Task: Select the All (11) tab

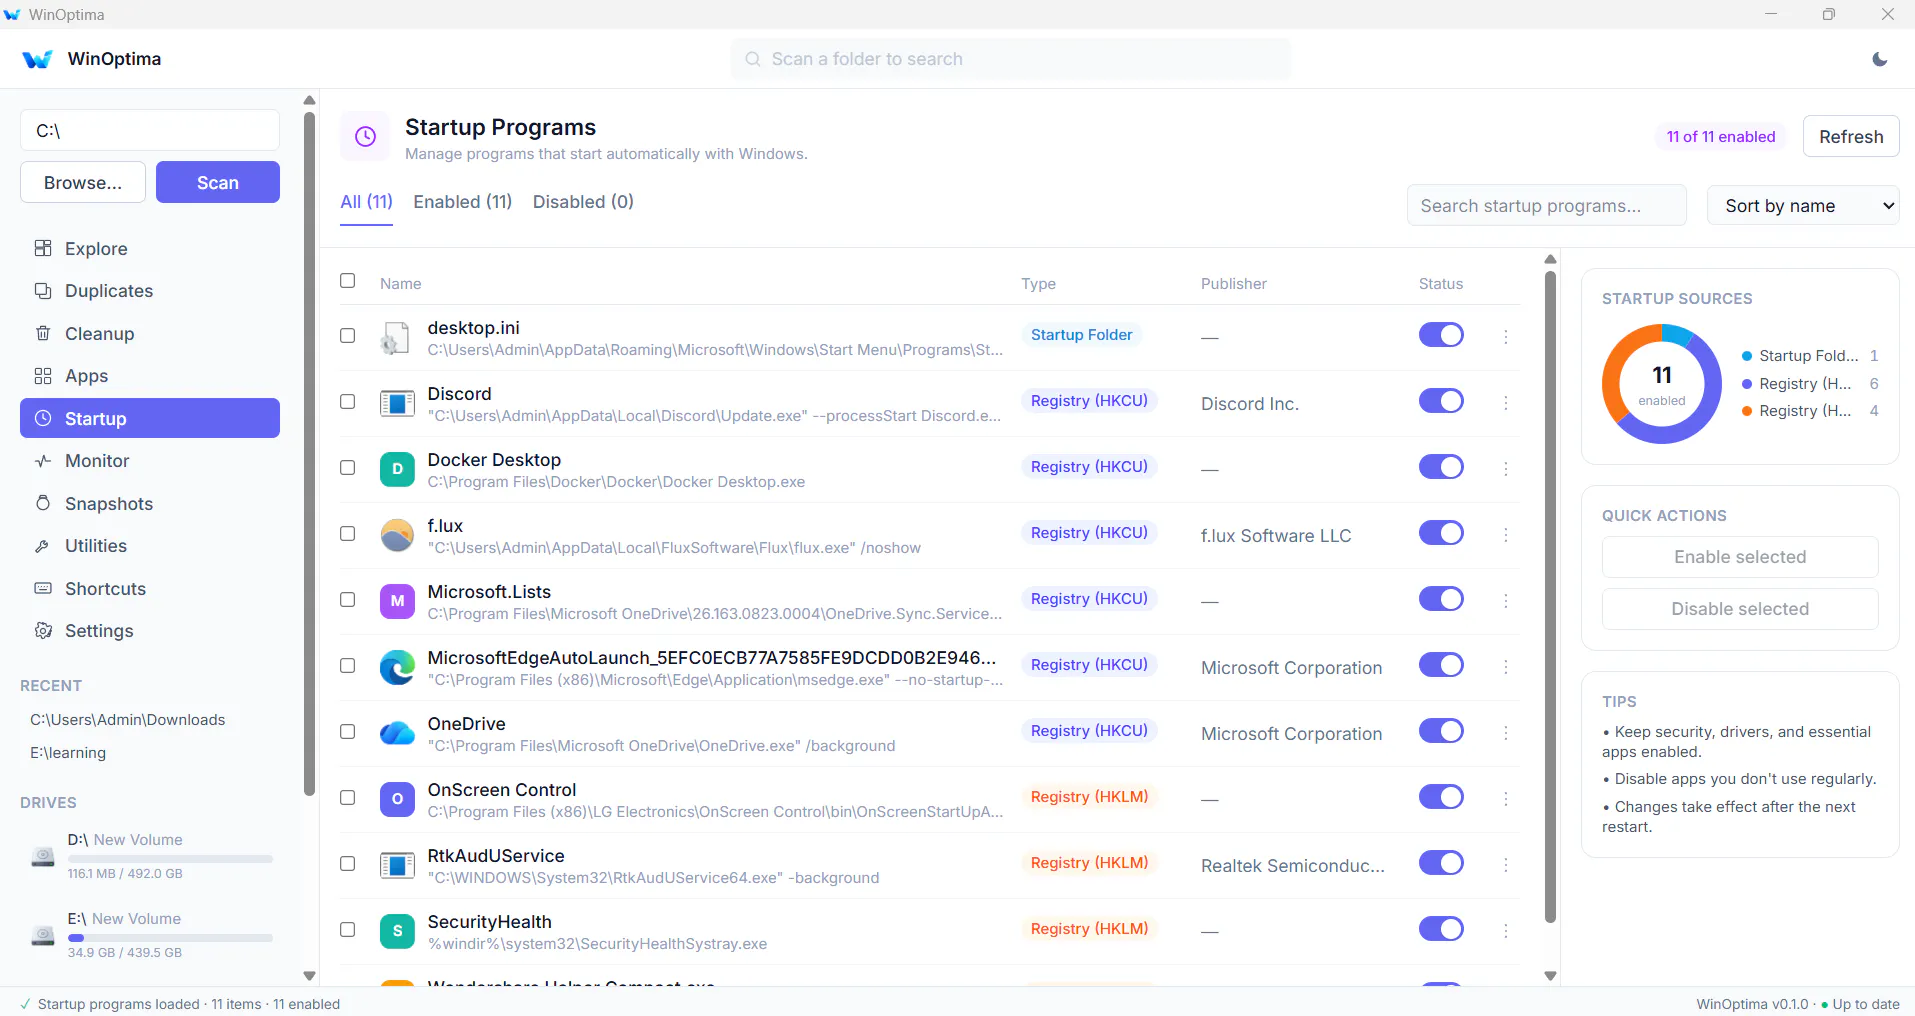Action: point(366,202)
